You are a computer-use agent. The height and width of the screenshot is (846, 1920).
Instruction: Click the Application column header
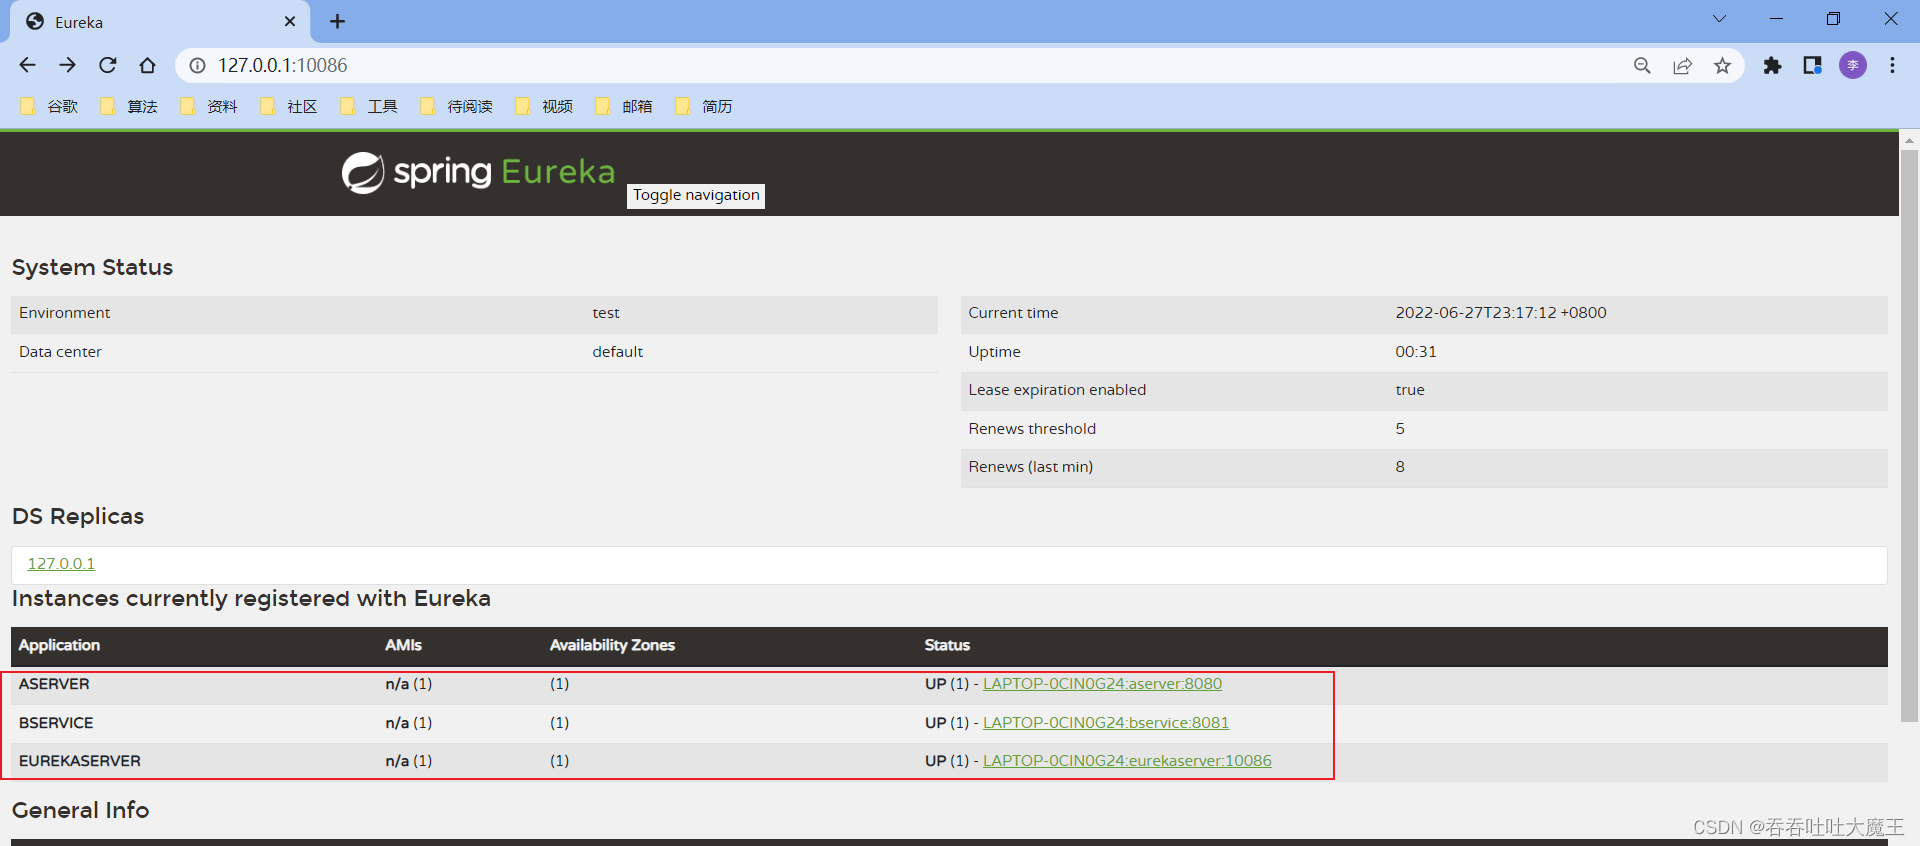point(59,645)
